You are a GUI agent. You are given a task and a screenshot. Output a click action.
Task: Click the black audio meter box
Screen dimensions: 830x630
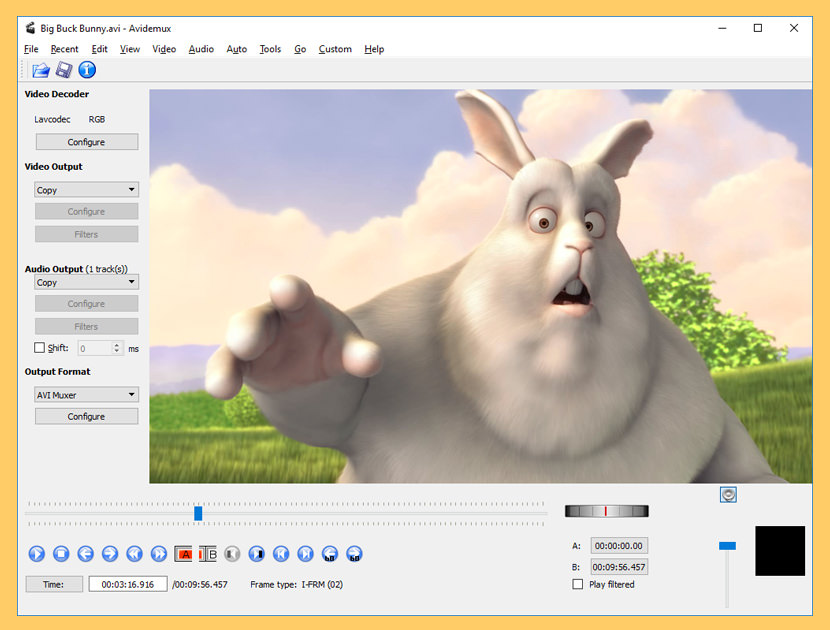pos(780,551)
